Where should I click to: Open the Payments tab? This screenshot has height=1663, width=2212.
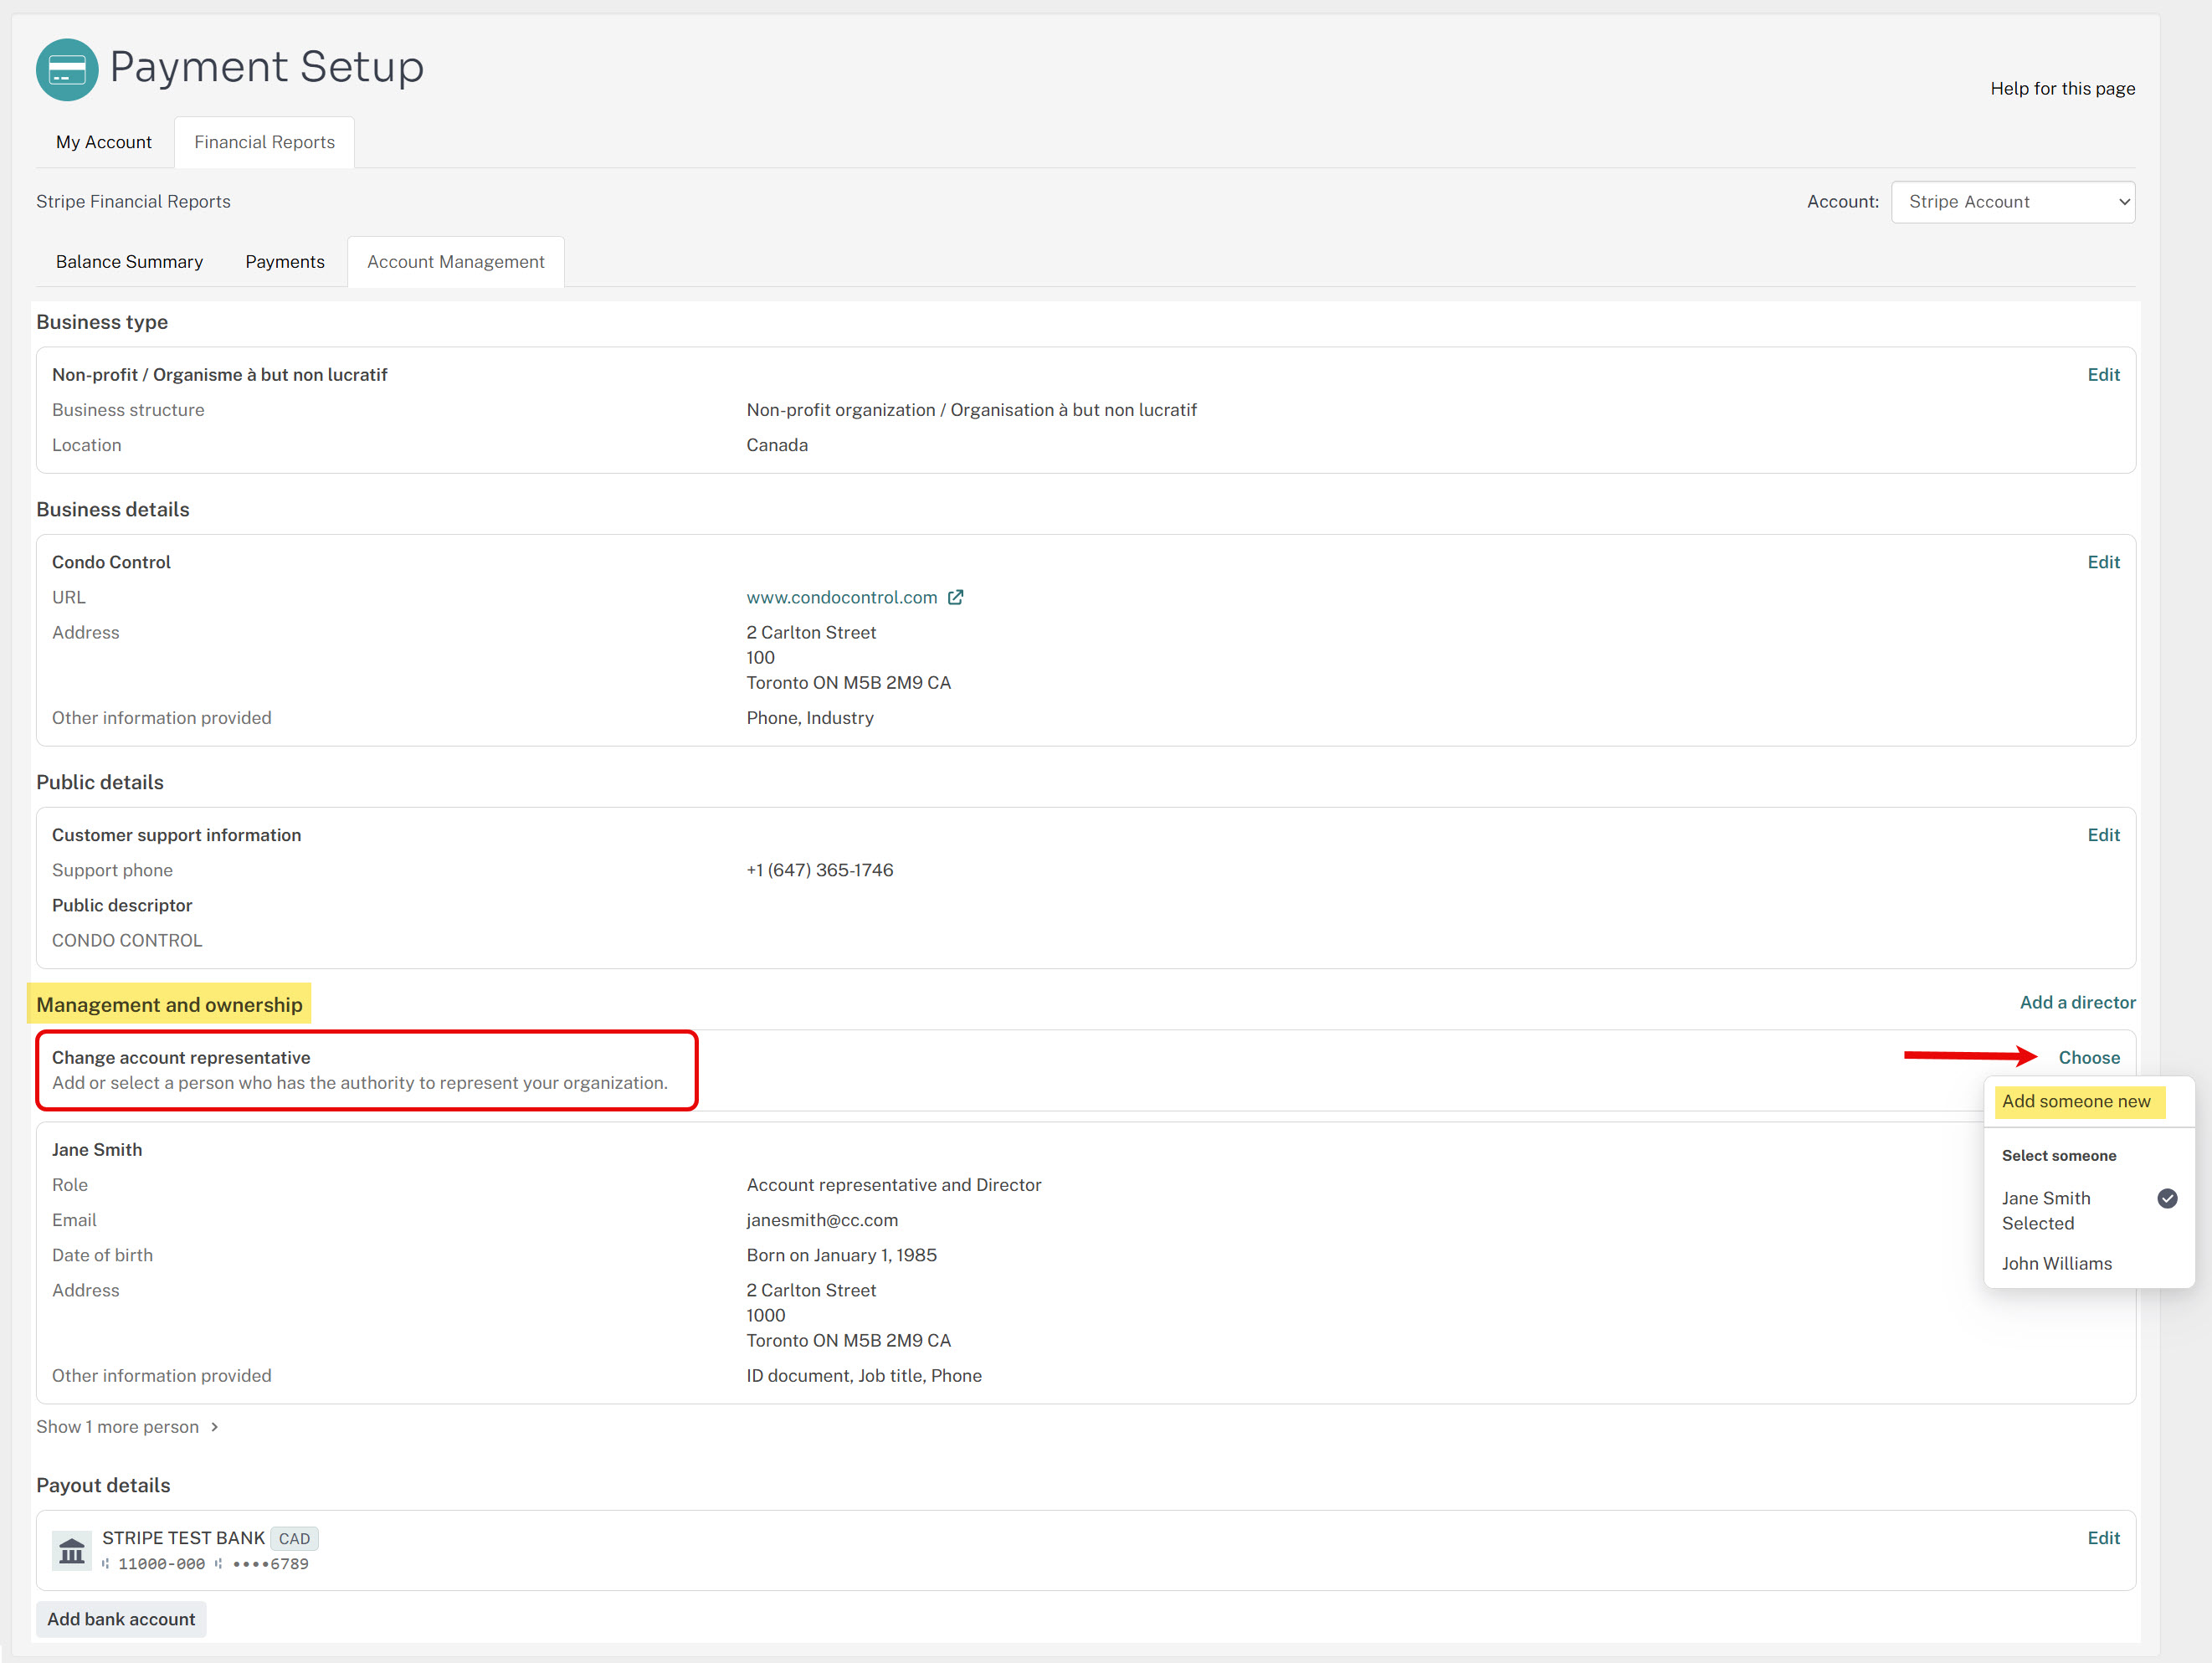click(x=285, y=262)
